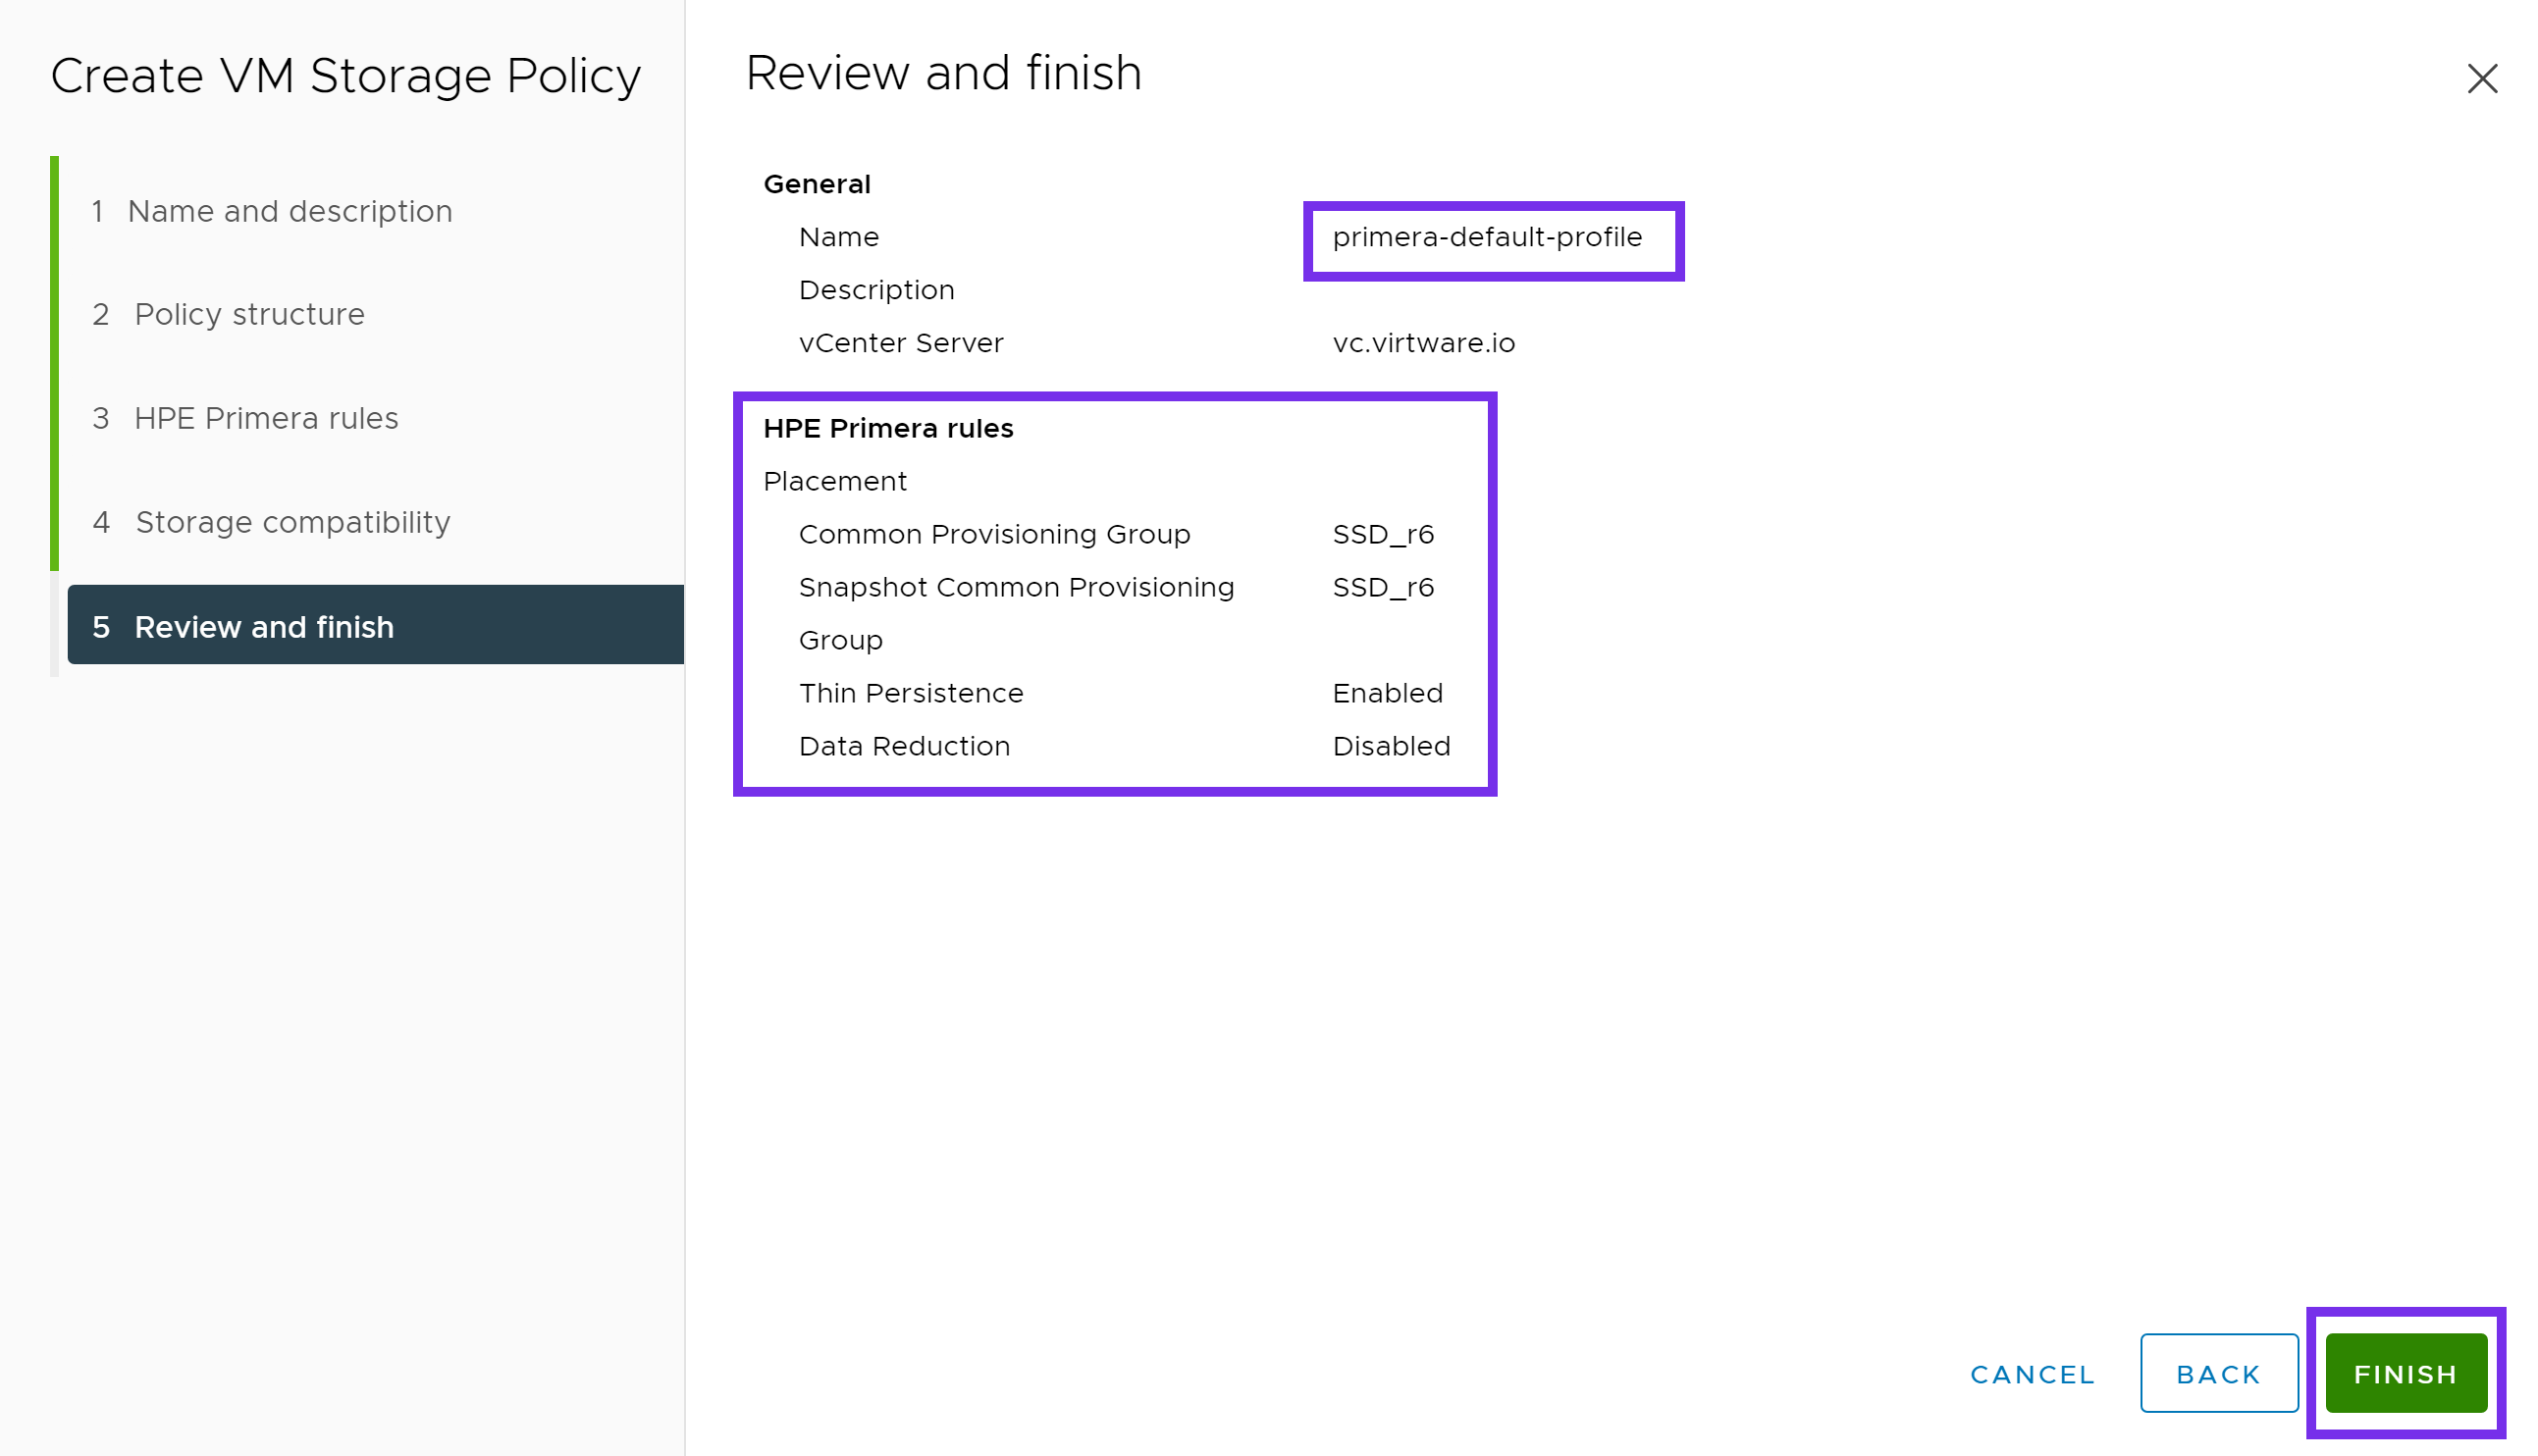Click the CANCEL button
The width and height of the screenshot is (2538, 1456).
(2031, 1374)
